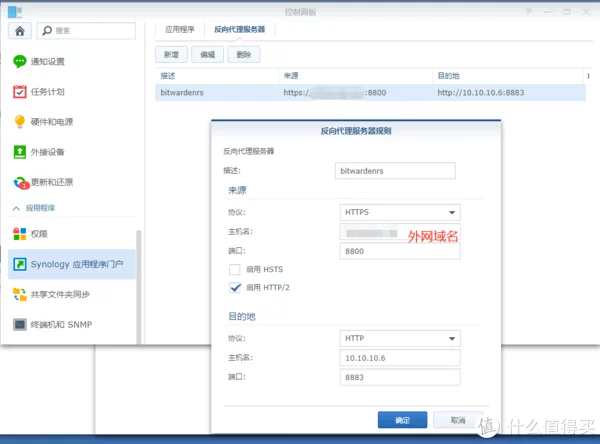Sort by the 目的地 column header
Viewport: 600px width, 444px height.
[508, 76]
